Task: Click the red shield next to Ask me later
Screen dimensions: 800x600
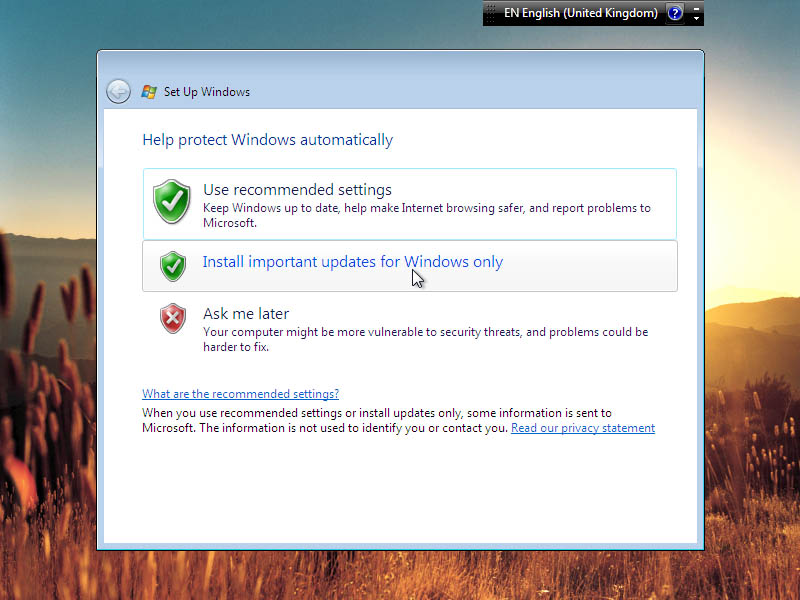Action: [173, 318]
